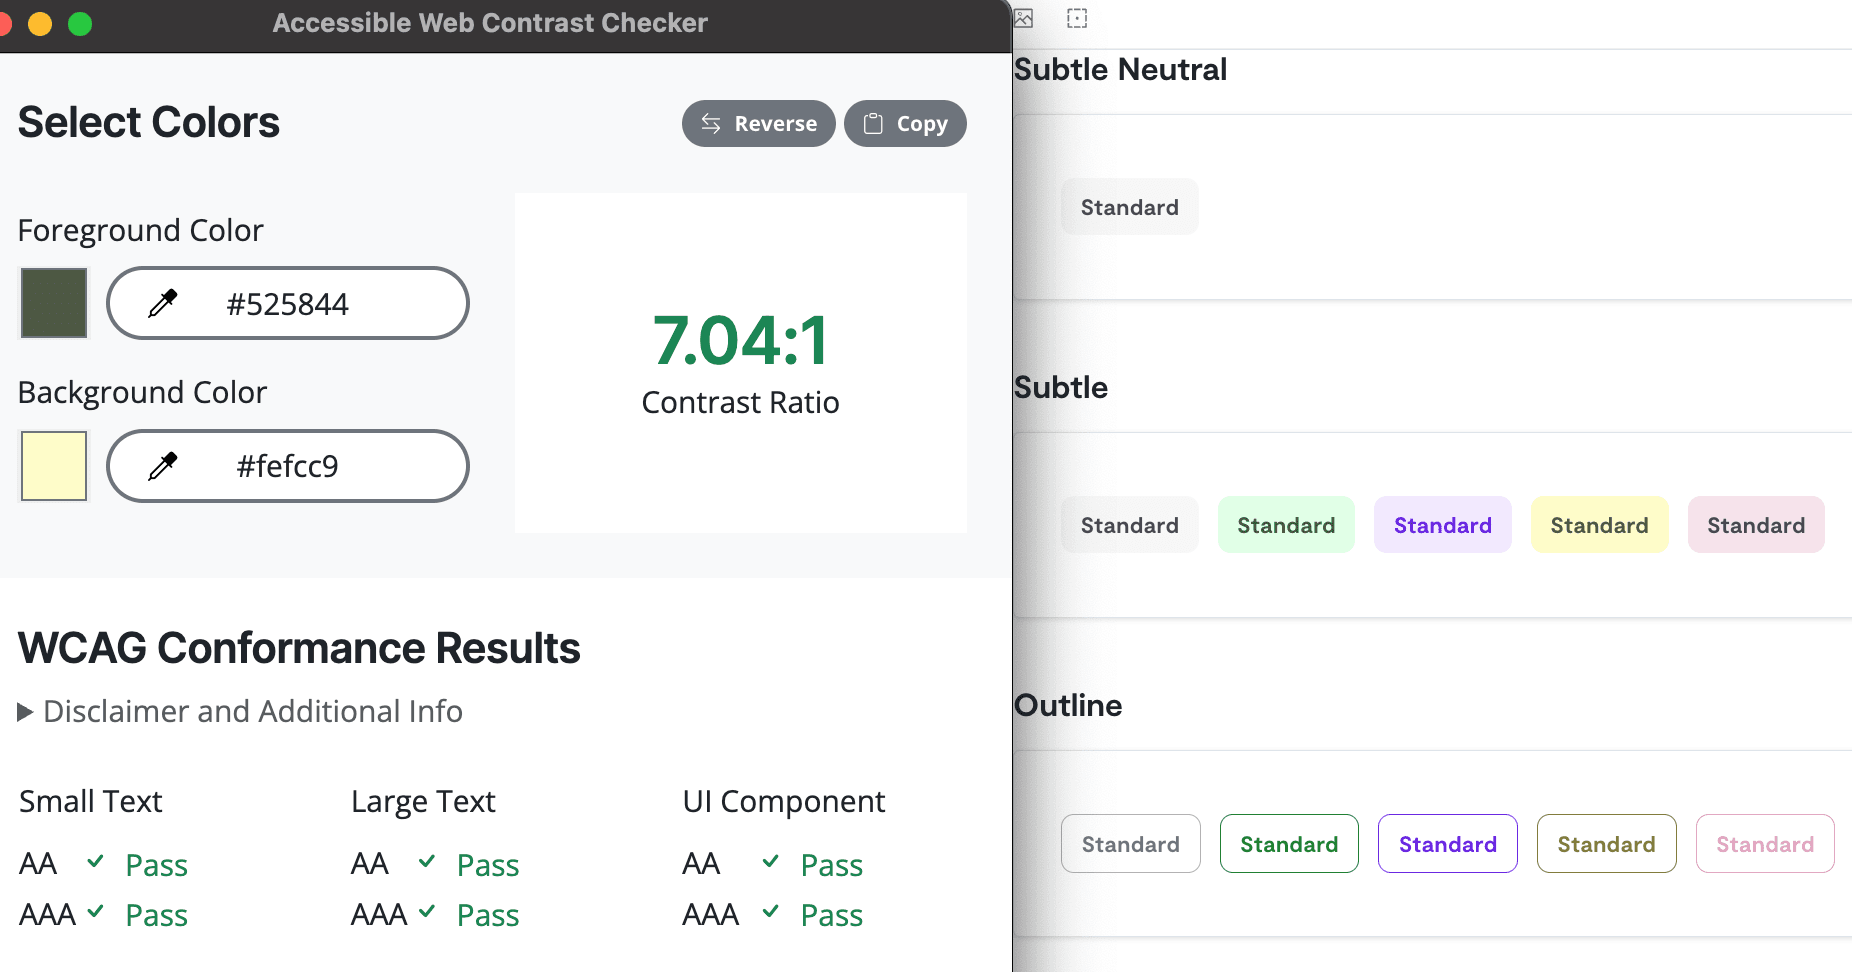Click the Reverse button to swap colors
1852x972 pixels.
(758, 123)
